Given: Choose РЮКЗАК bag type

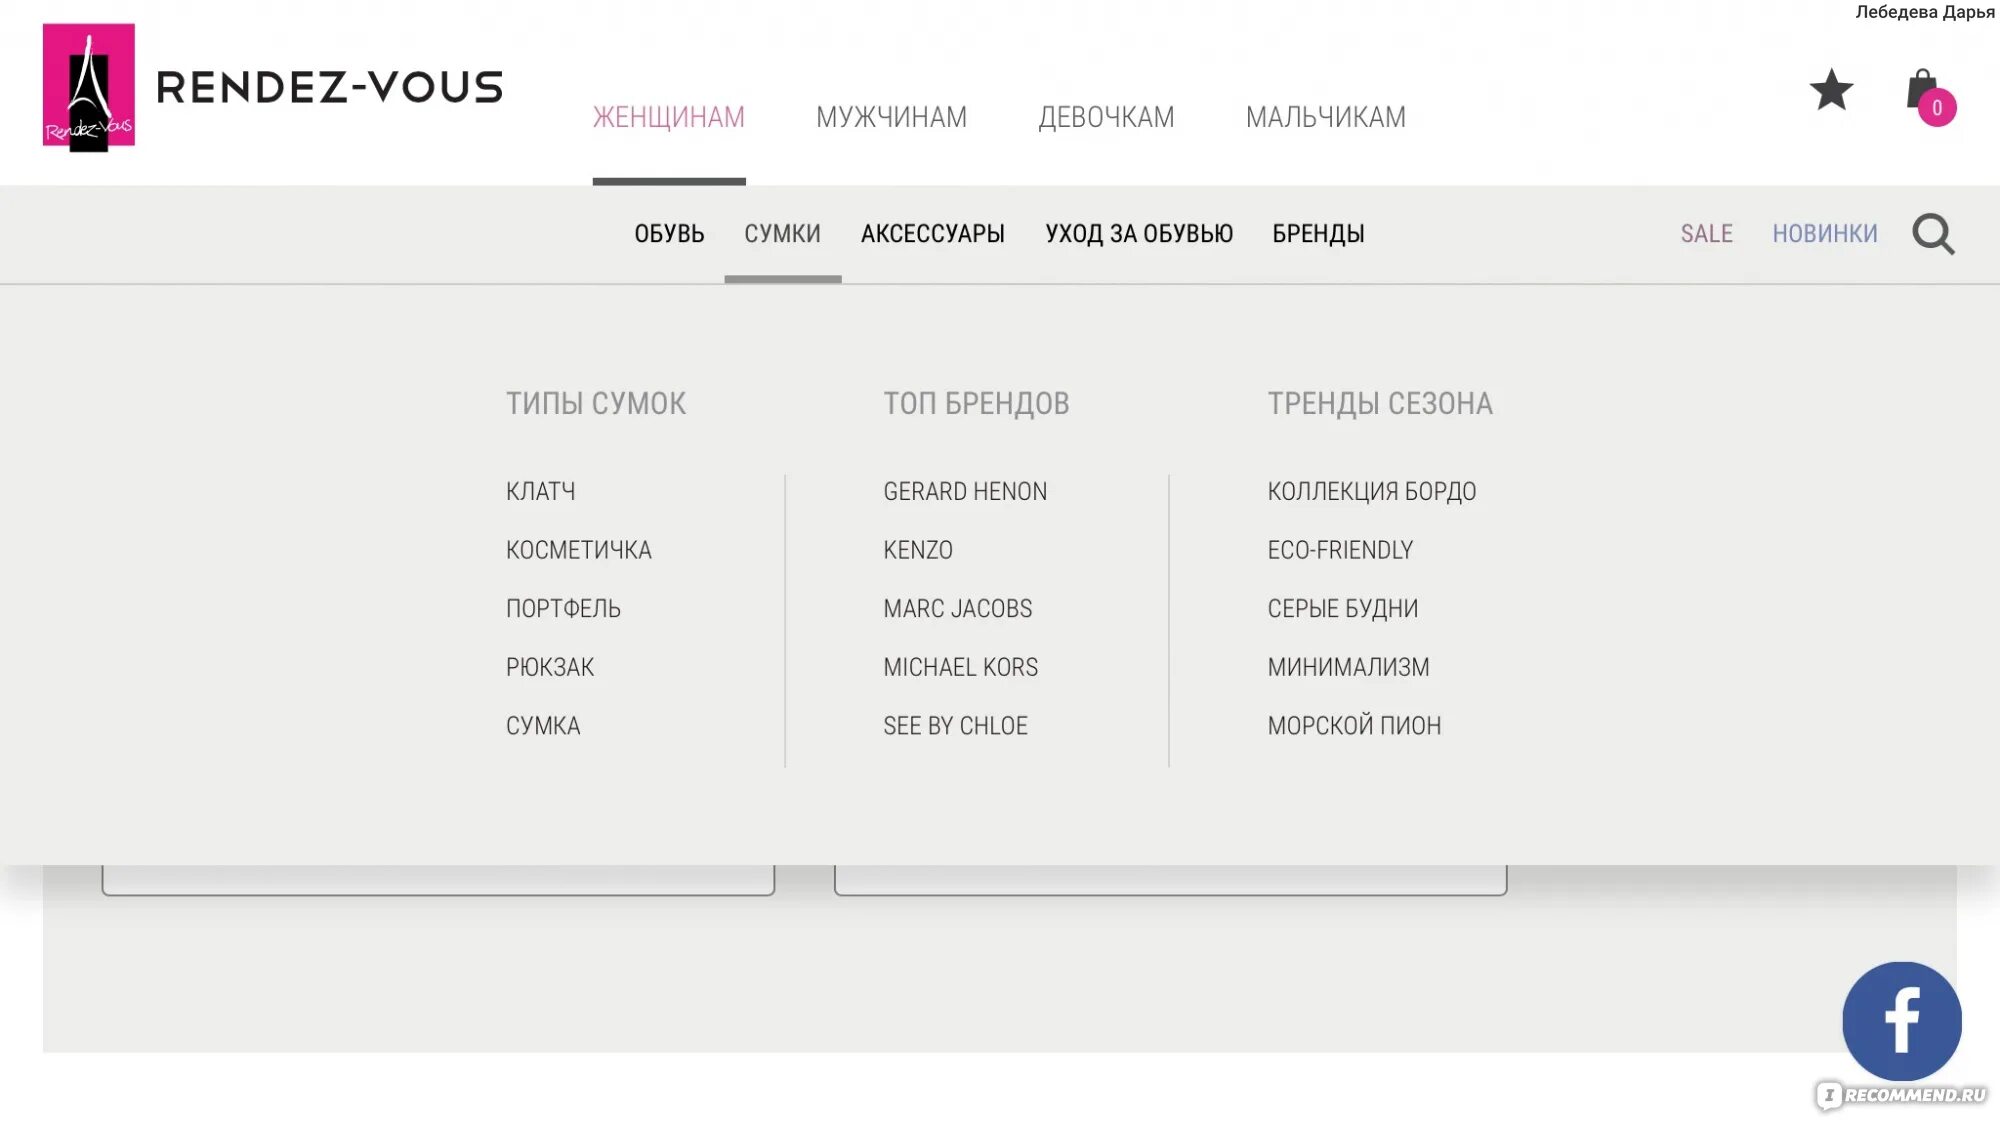Looking at the screenshot, I should [x=549, y=668].
